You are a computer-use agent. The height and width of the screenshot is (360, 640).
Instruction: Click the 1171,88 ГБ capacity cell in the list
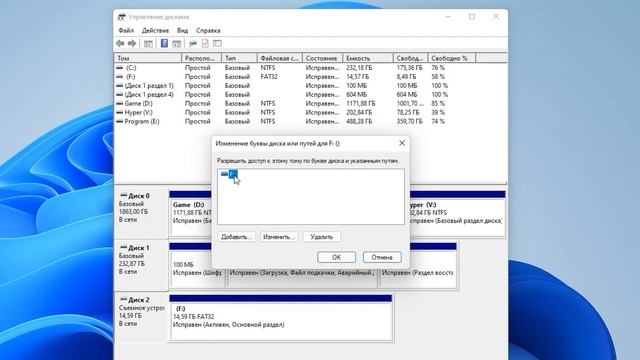pyautogui.click(x=360, y=104)
